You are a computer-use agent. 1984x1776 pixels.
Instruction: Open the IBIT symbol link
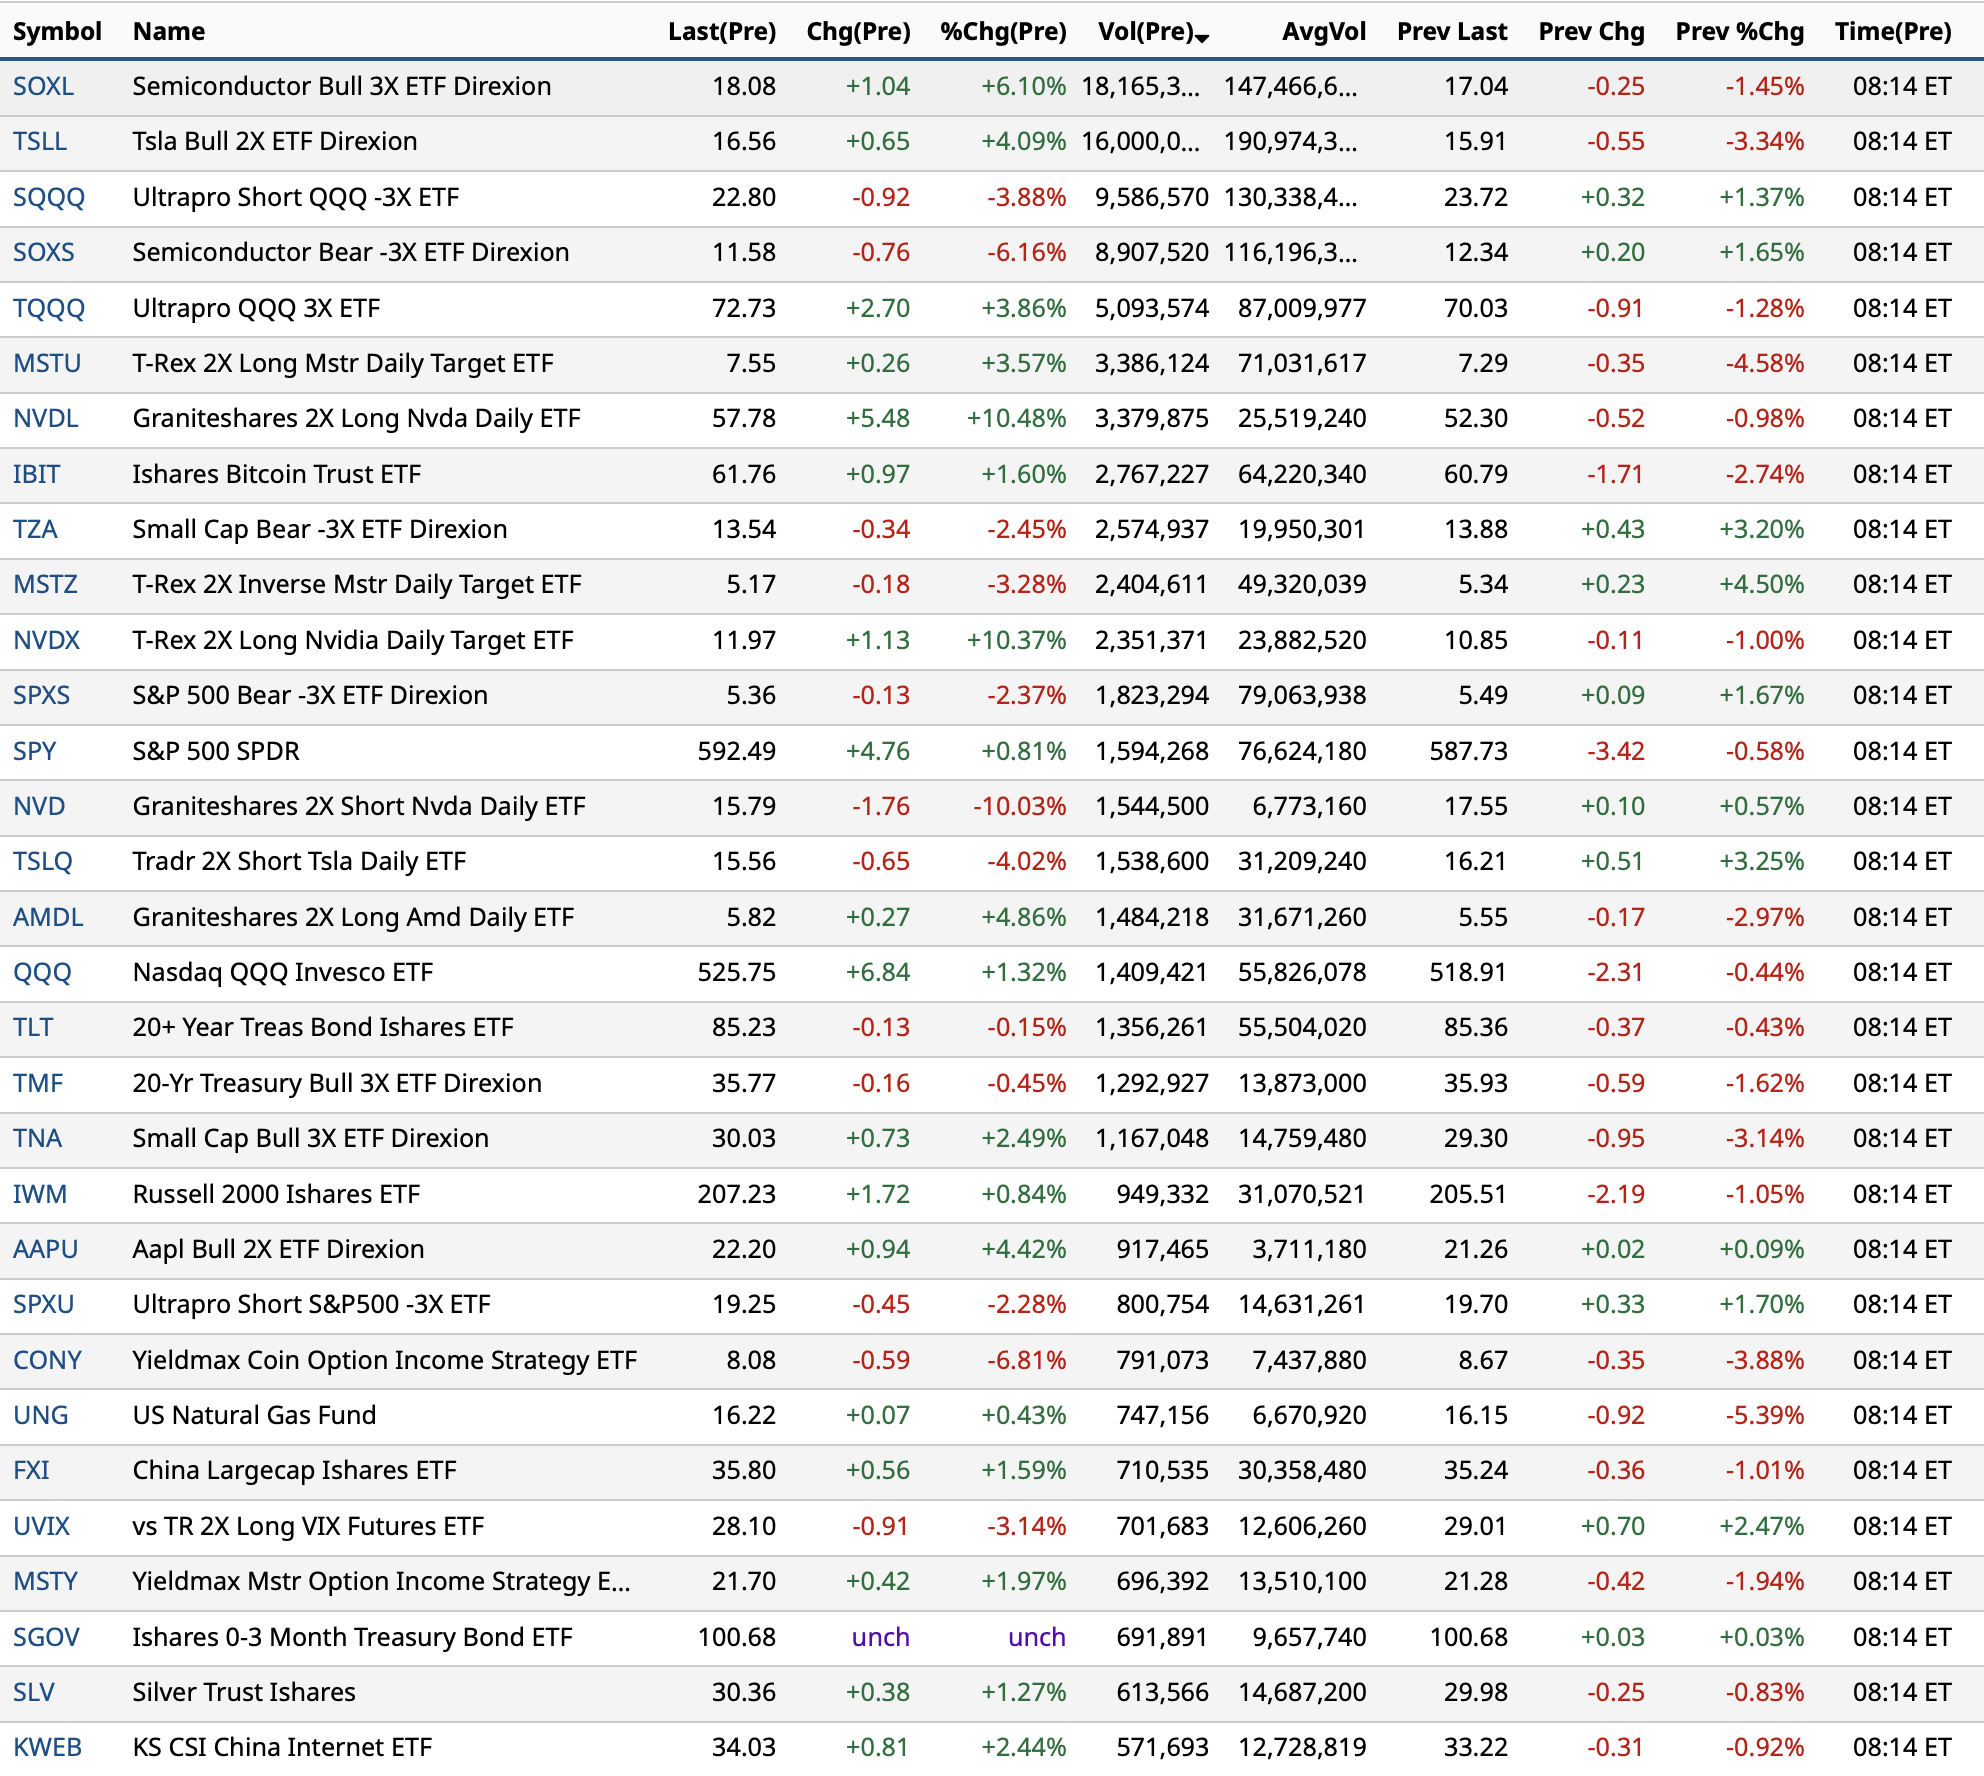coord(36,474)
